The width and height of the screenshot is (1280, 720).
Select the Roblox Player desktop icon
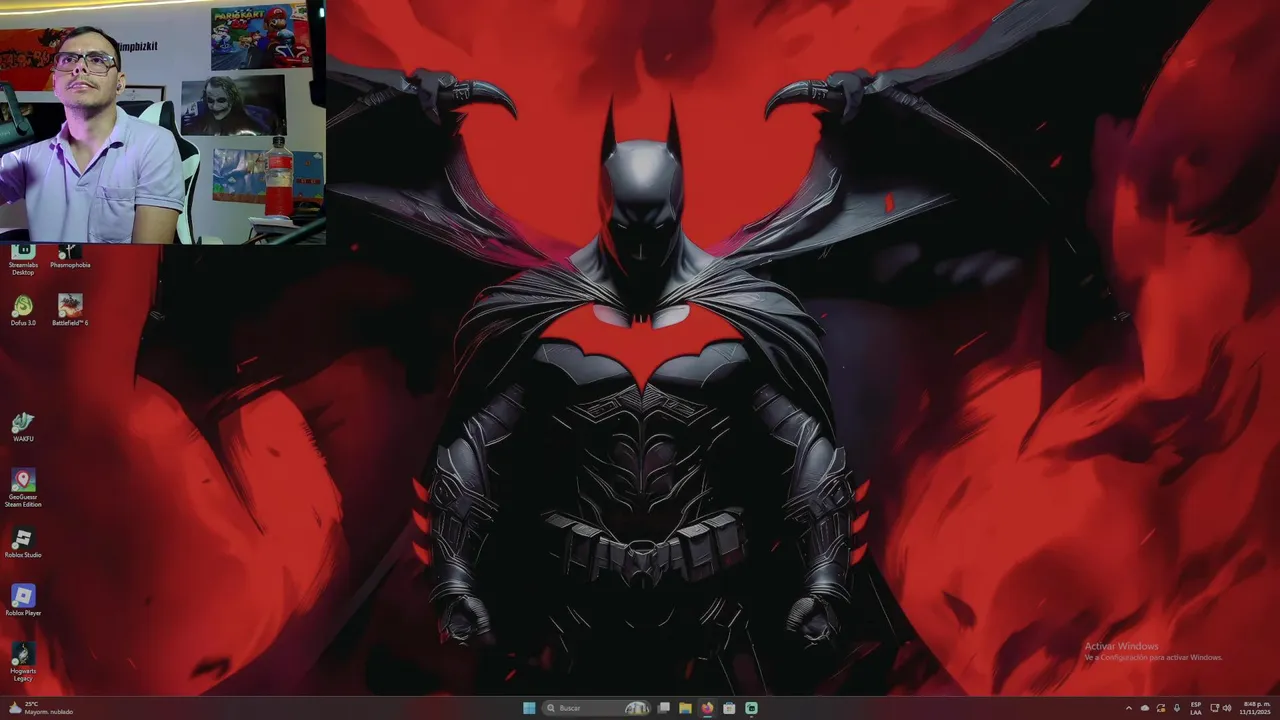click(x=23, y=601)
